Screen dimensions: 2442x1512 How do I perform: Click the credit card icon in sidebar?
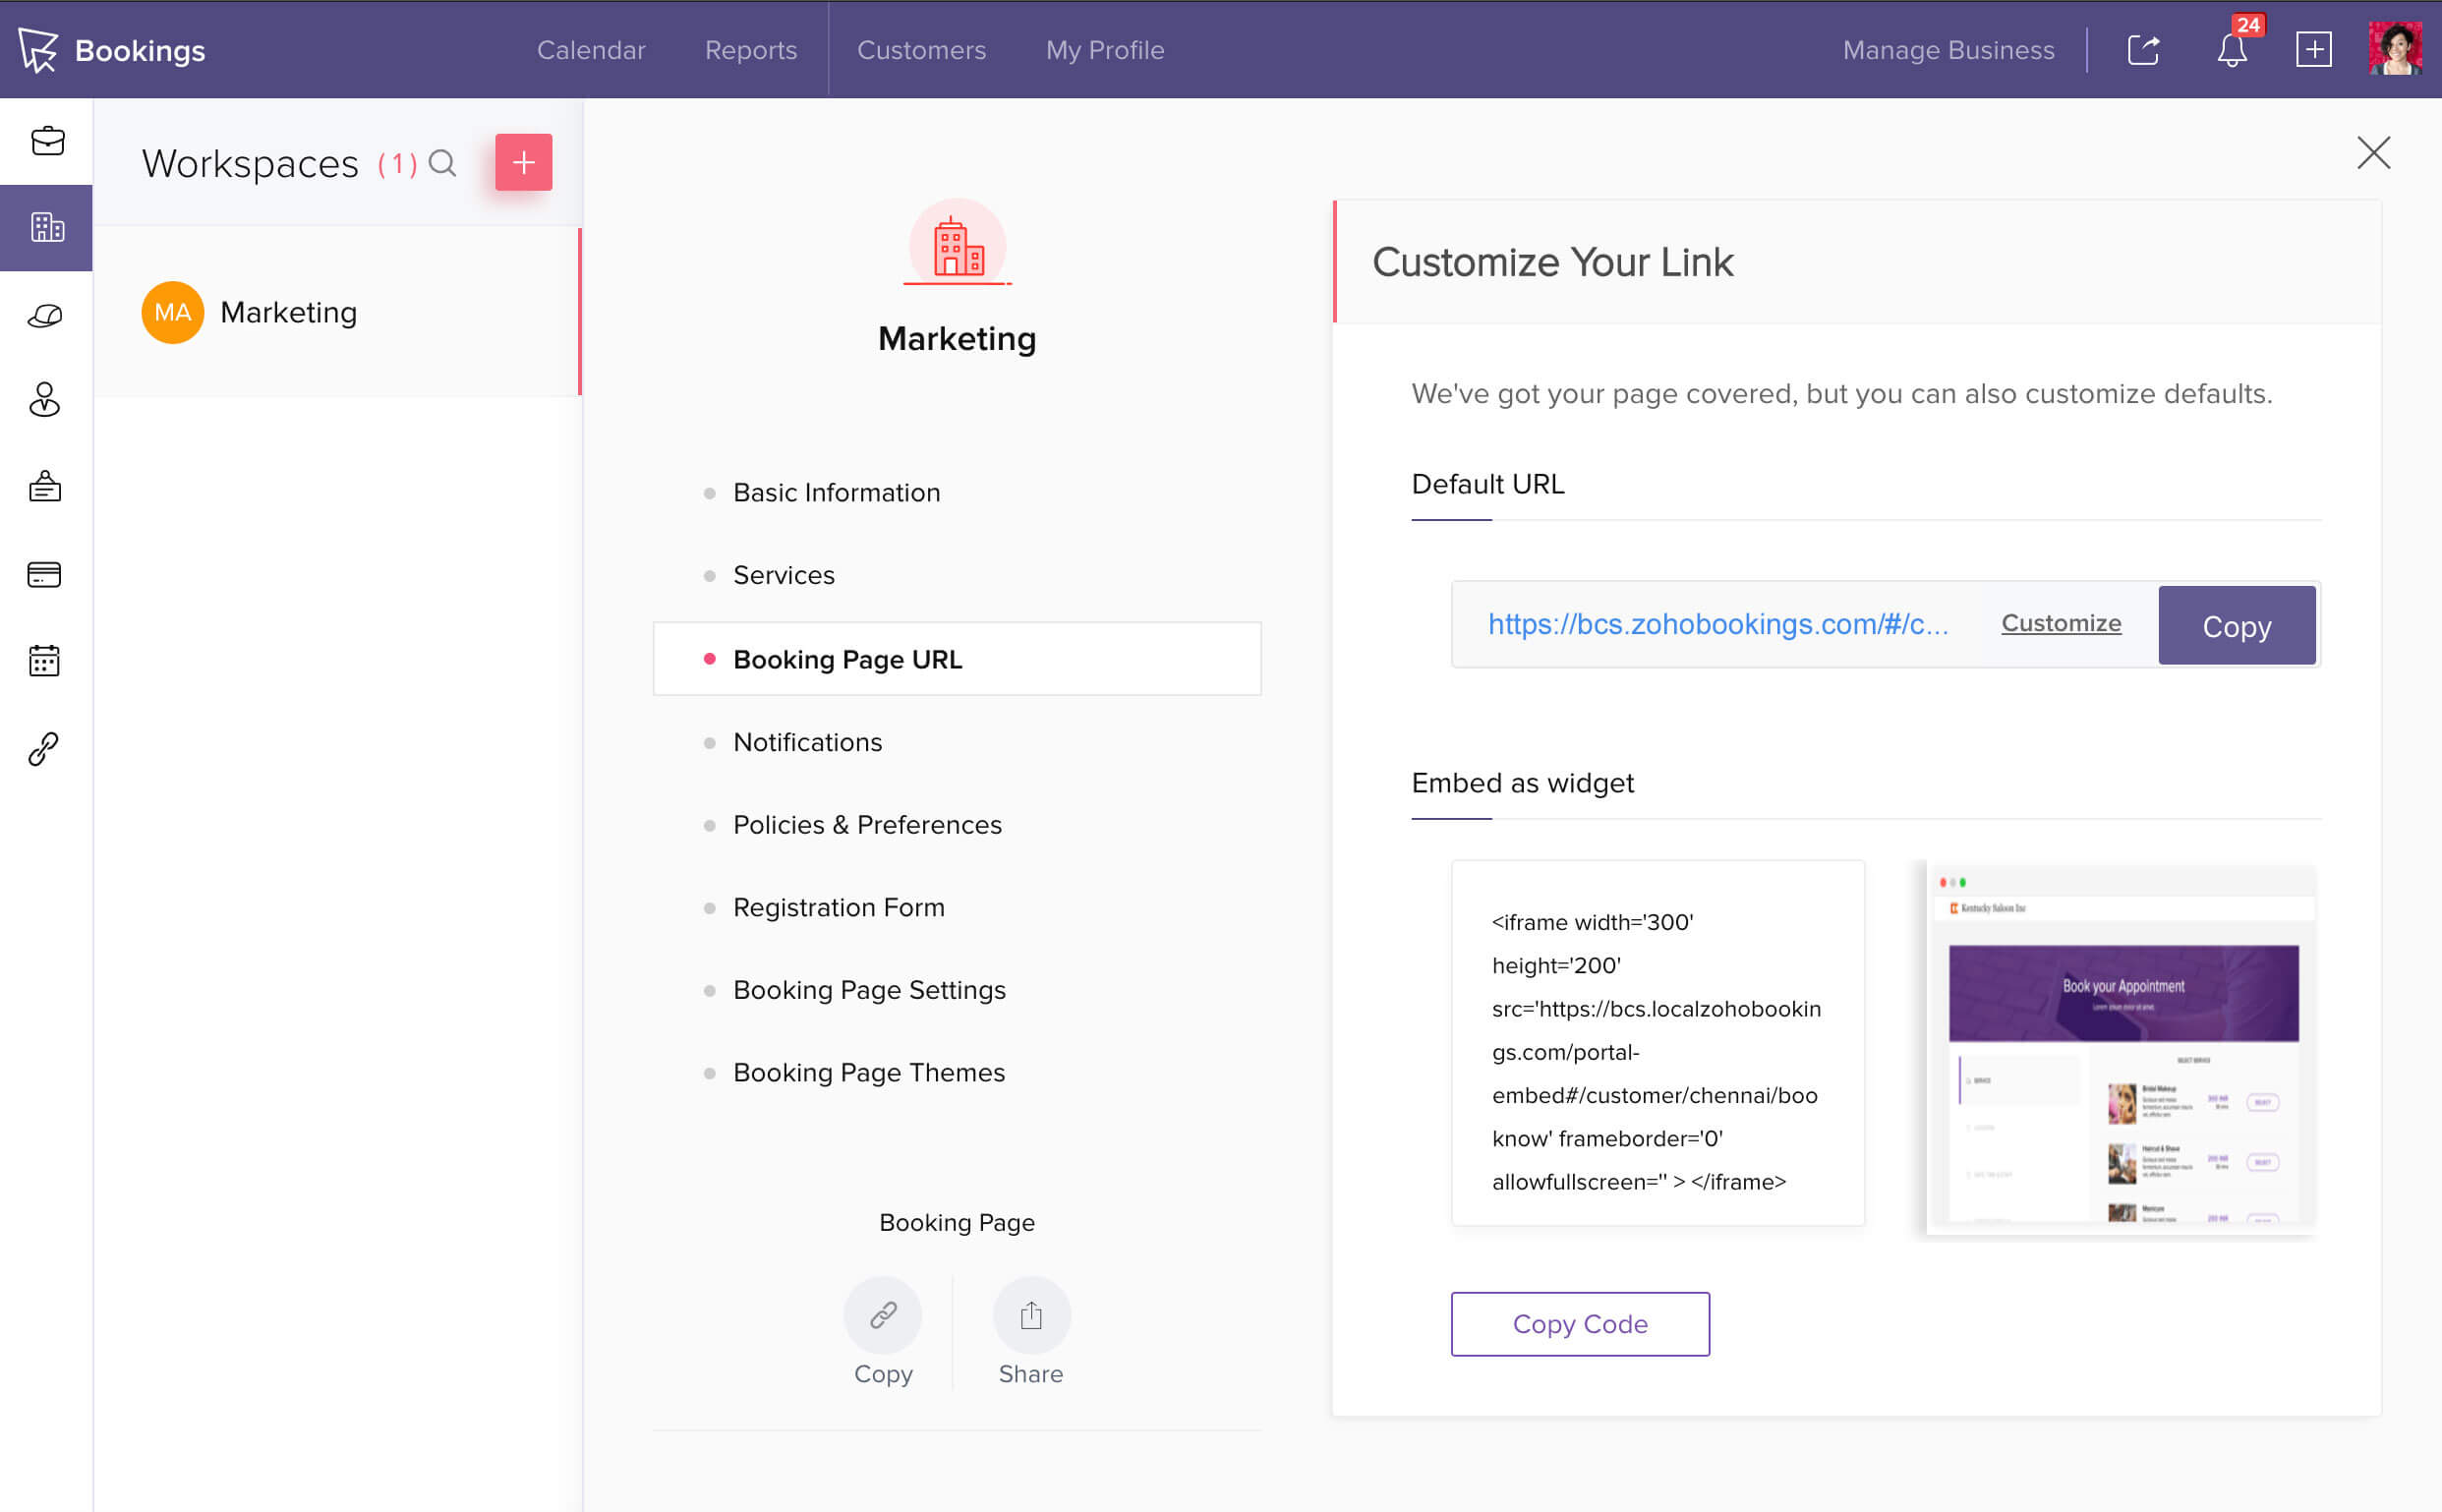tap(44, 574)
